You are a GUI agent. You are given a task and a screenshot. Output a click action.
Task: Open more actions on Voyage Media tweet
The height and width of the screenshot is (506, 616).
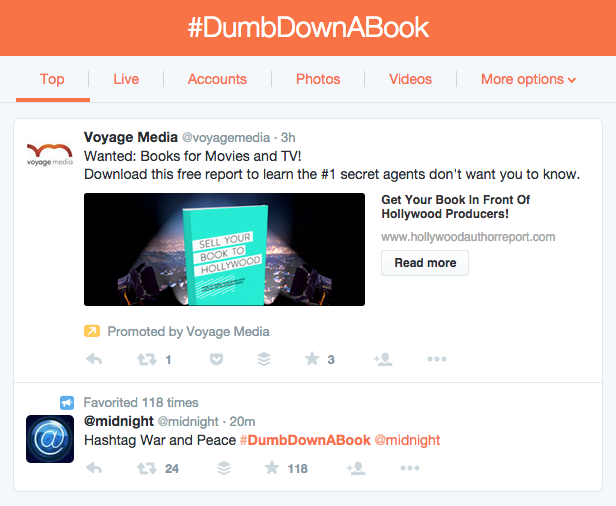(x=437, y=359)
